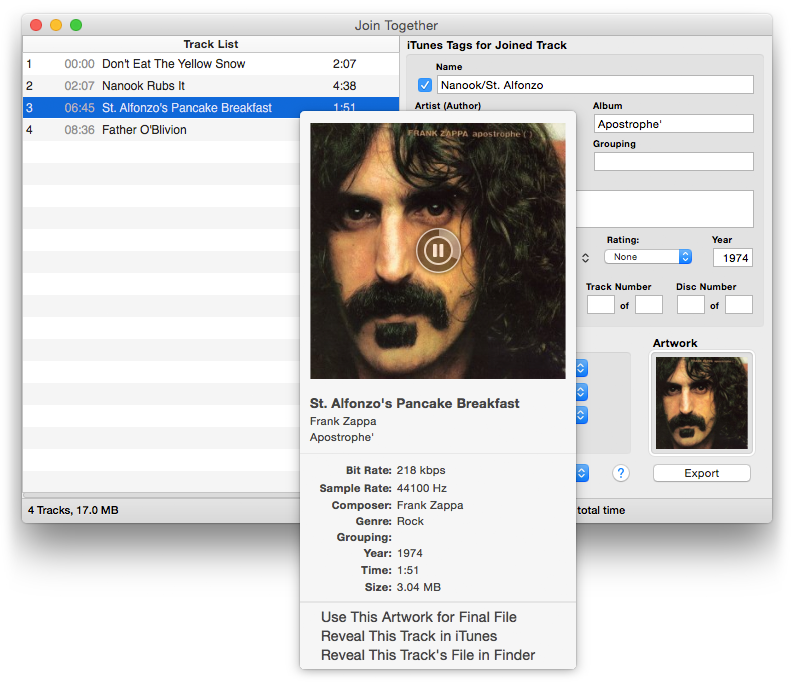Open the Rating dropdown set to None
793x692 pixels.
tap(648, 257)
